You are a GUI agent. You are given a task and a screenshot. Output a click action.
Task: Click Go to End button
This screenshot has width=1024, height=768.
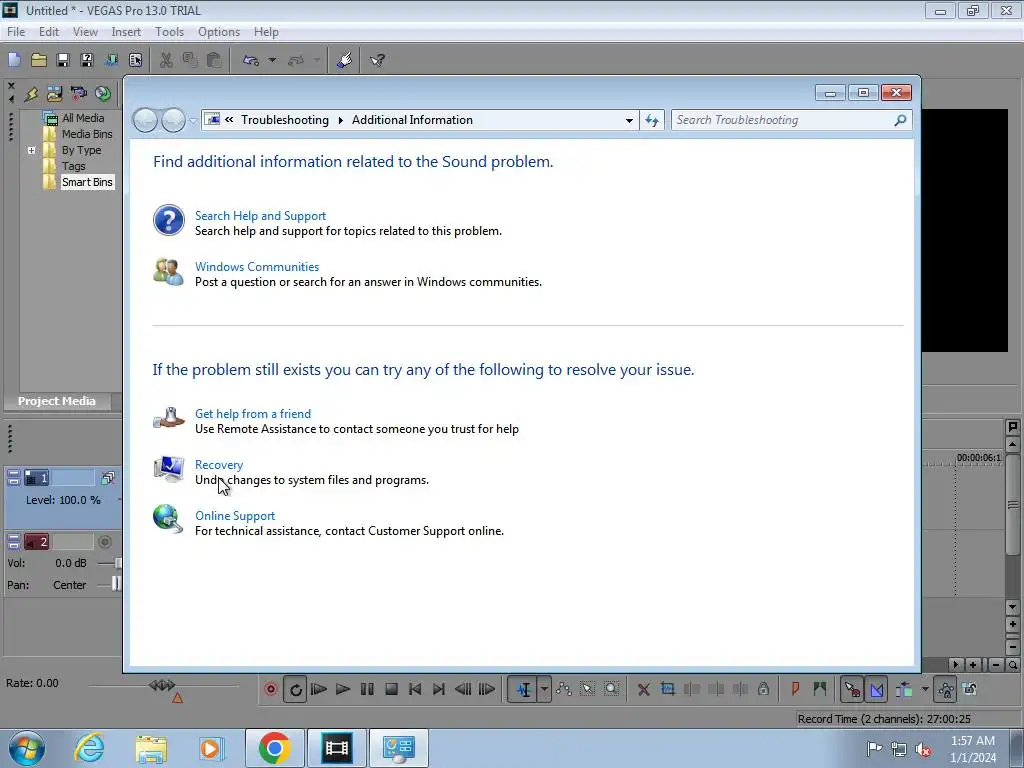point(439,689)
